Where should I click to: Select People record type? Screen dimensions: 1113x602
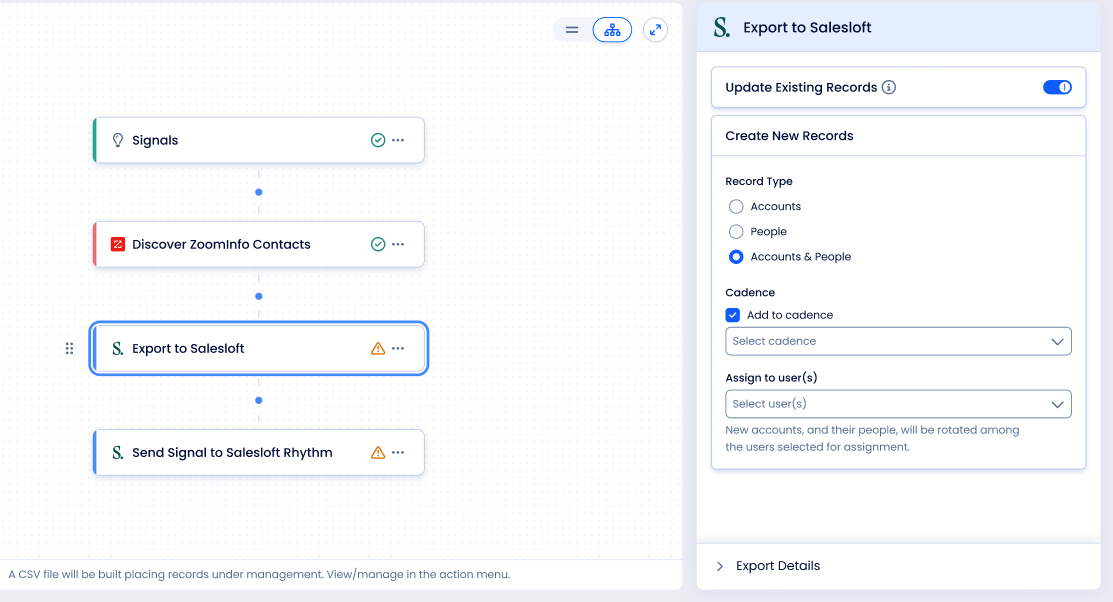pyautogui.click(x=736, y=231)
